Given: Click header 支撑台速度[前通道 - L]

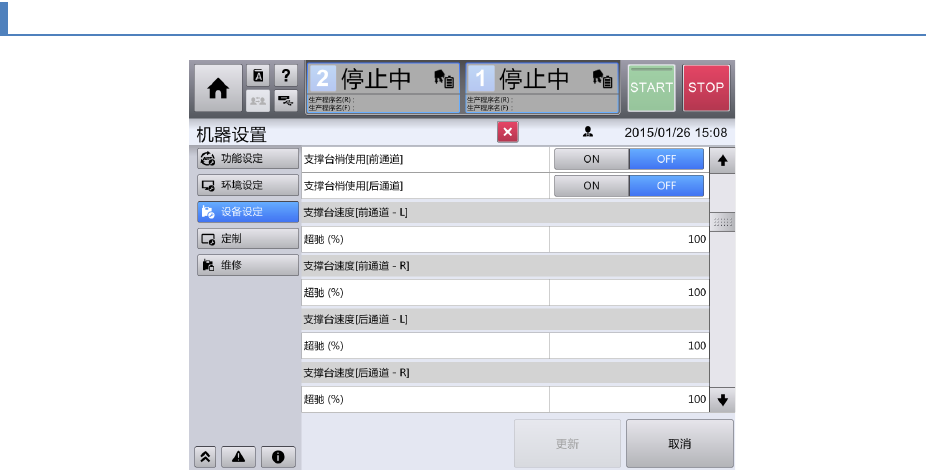Looking at the screenshot, I should (356, 212).
